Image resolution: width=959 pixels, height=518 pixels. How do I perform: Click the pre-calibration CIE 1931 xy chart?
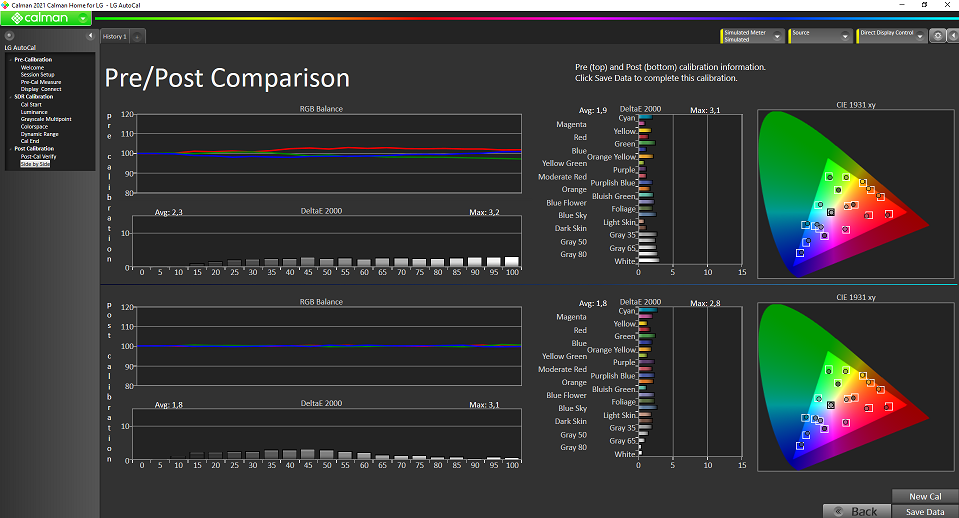pos(856,194)
